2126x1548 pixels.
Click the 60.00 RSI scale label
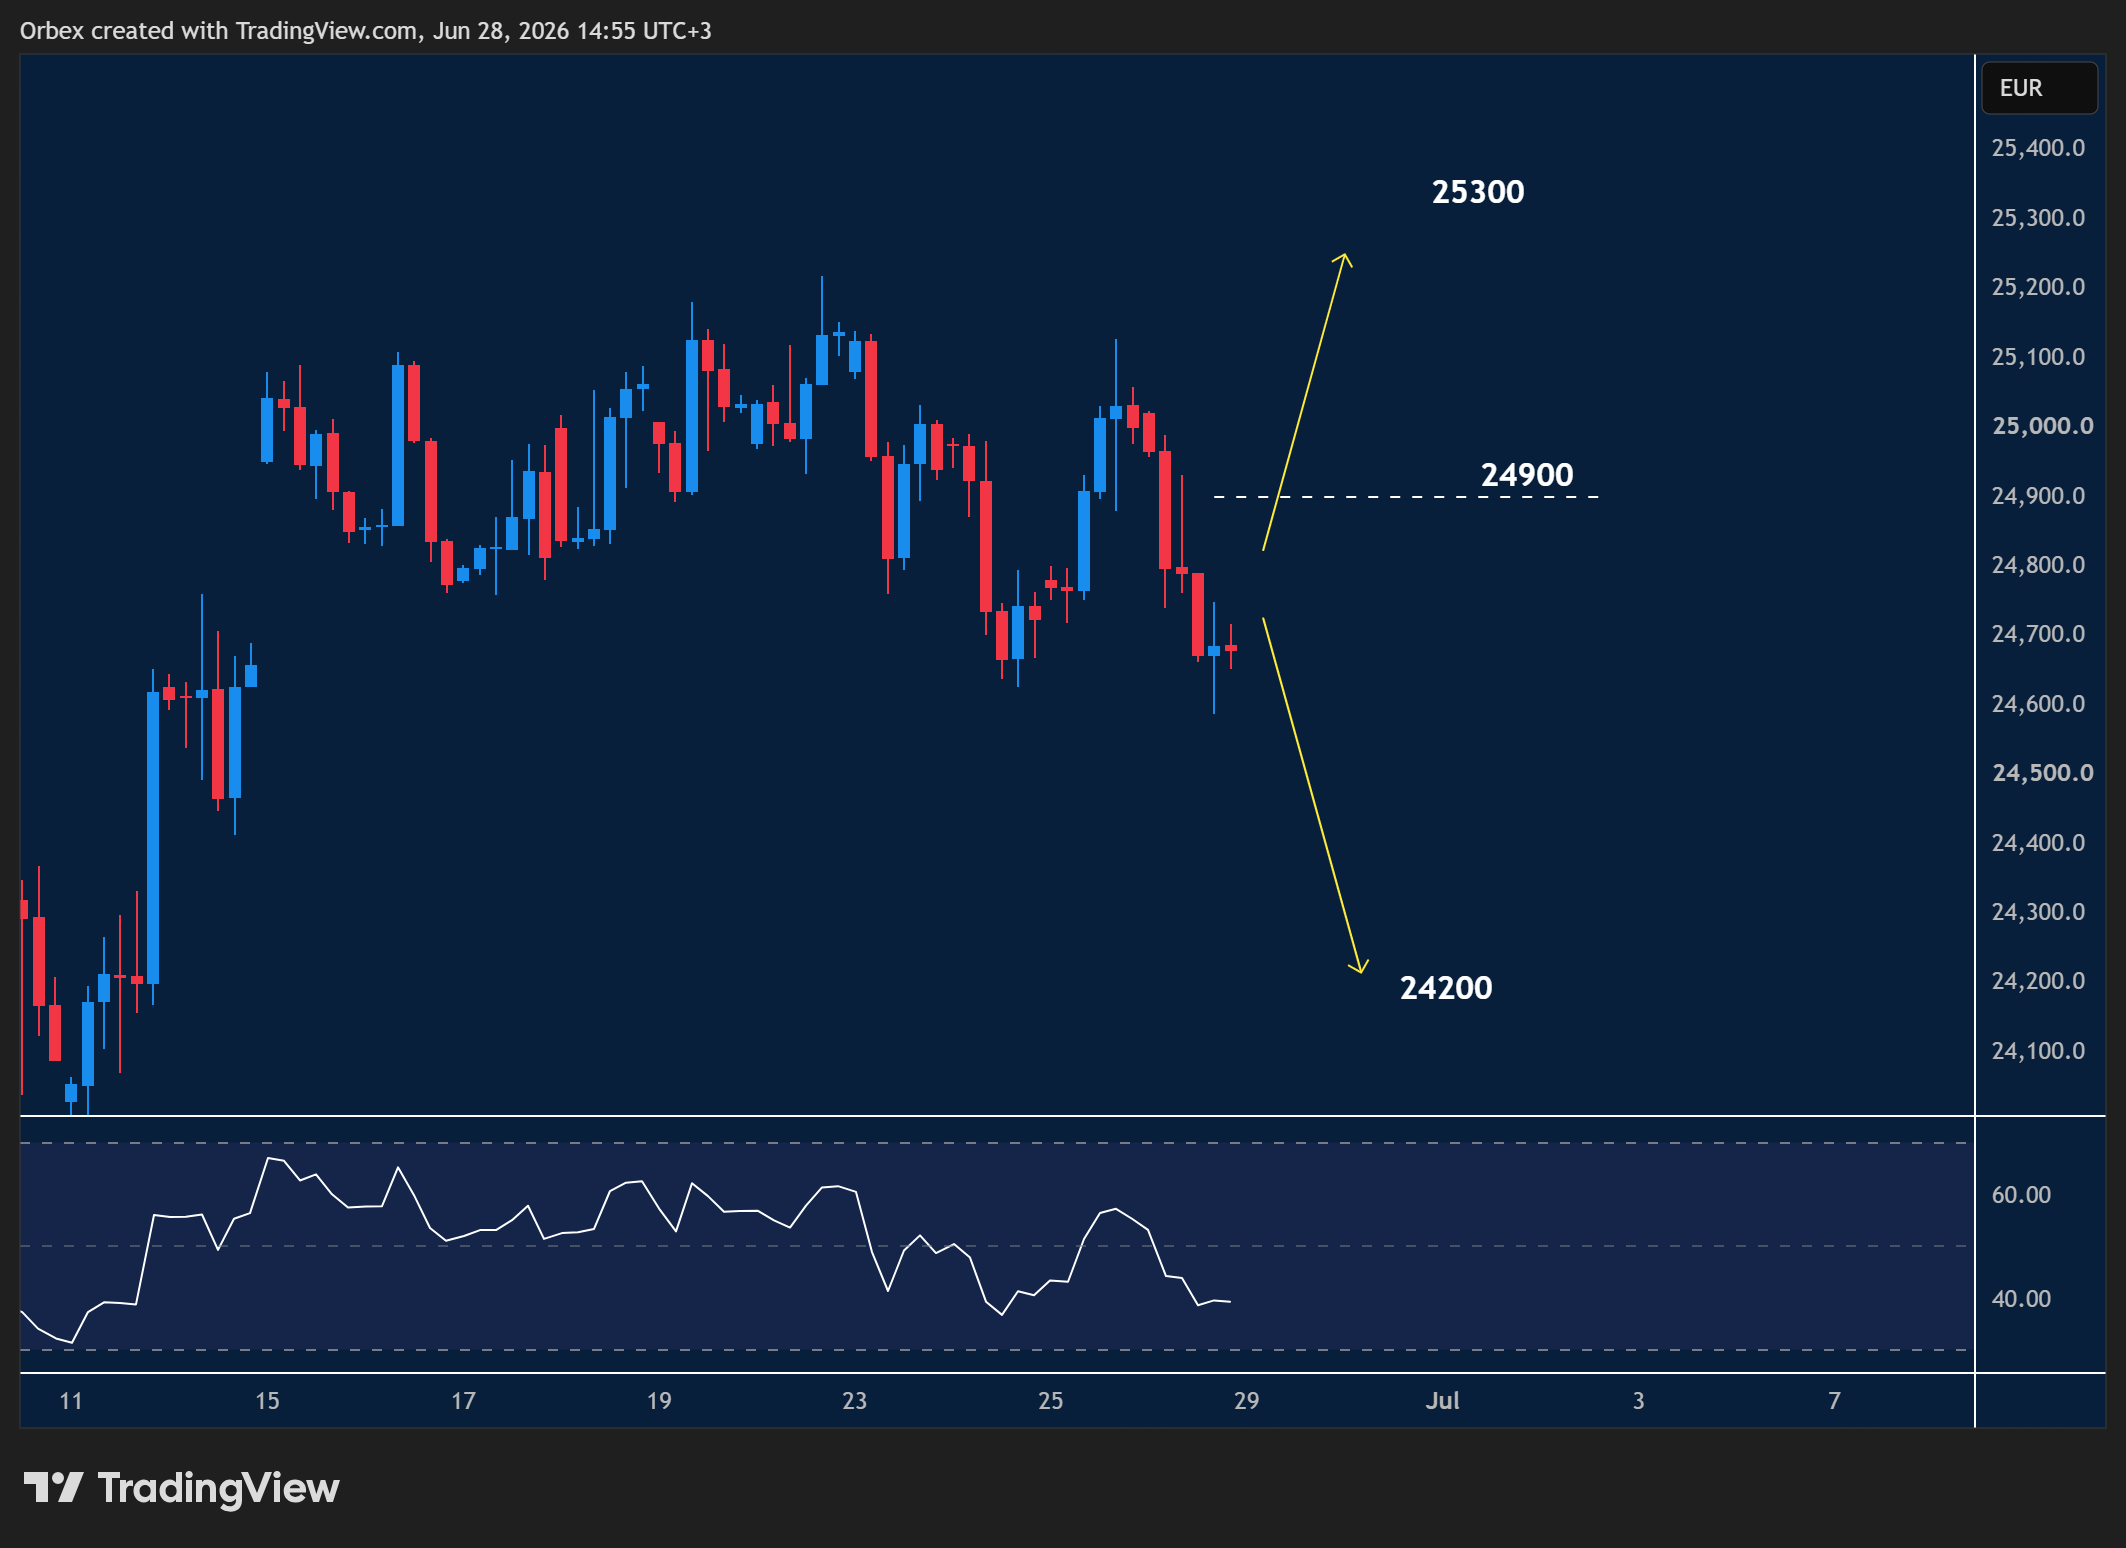point(2020,1195)
